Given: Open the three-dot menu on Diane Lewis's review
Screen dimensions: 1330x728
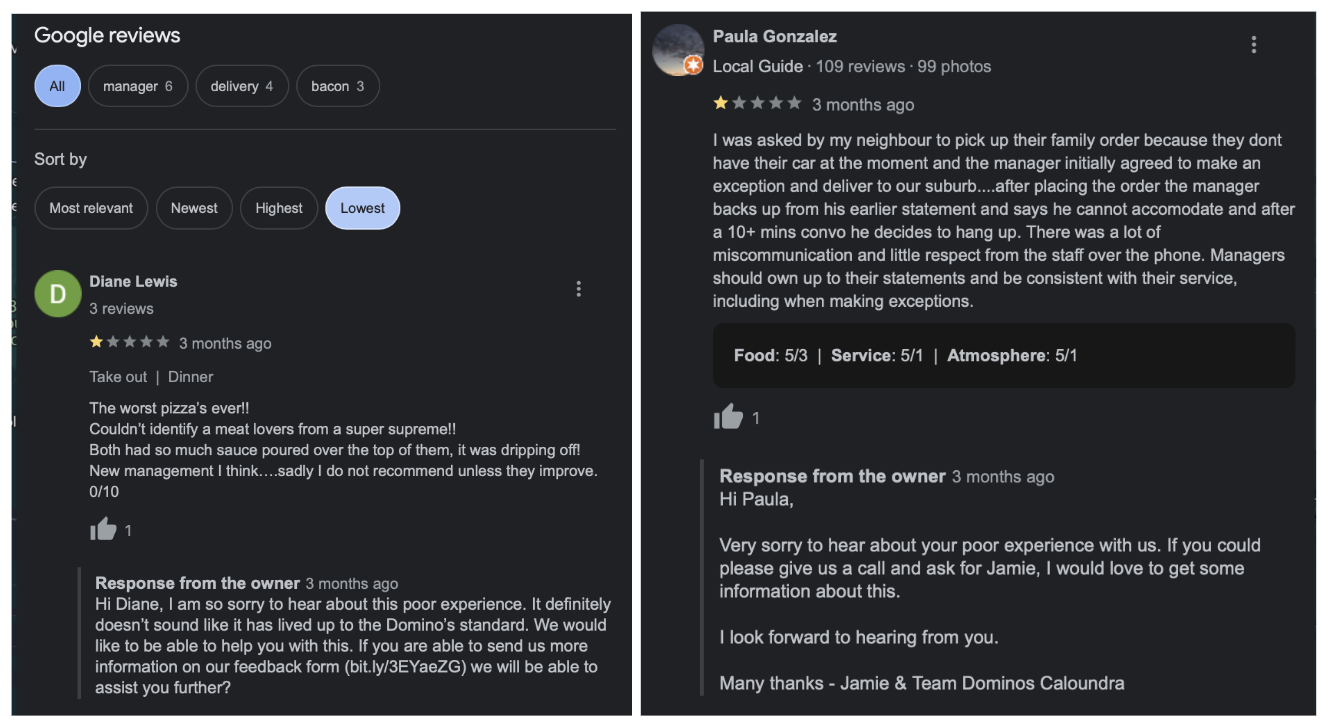Looking at the screenshot, I should (x=580, y=289).
